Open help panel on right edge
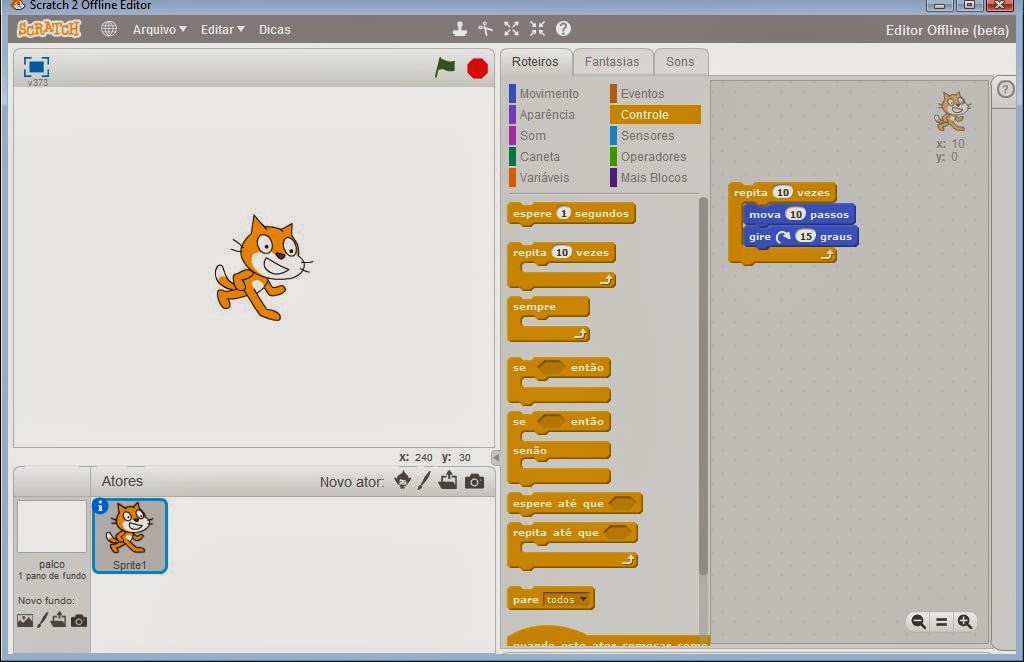This screenshot has height=662, width=1024. click(x=1005, y=89)
